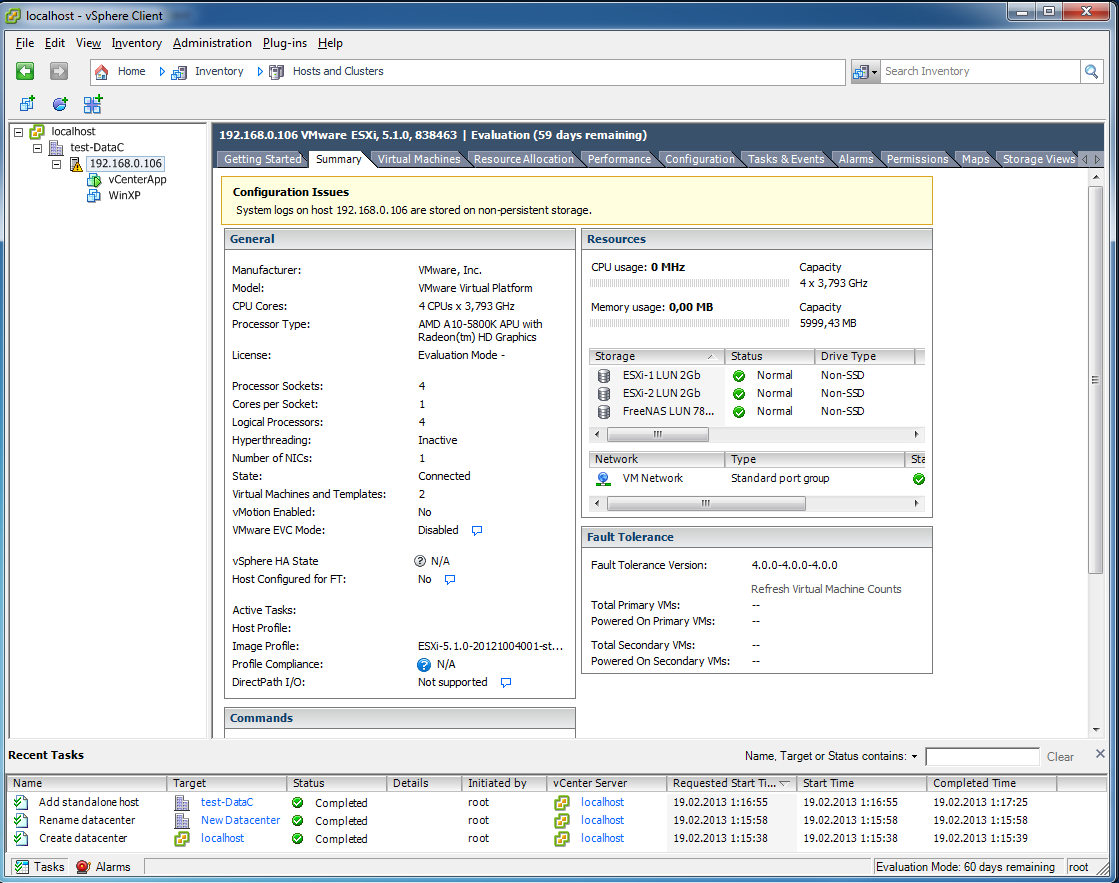Click the WinXP VM icon in tree
Viewport: 1119px width, 883px height.
coord(94,196)
